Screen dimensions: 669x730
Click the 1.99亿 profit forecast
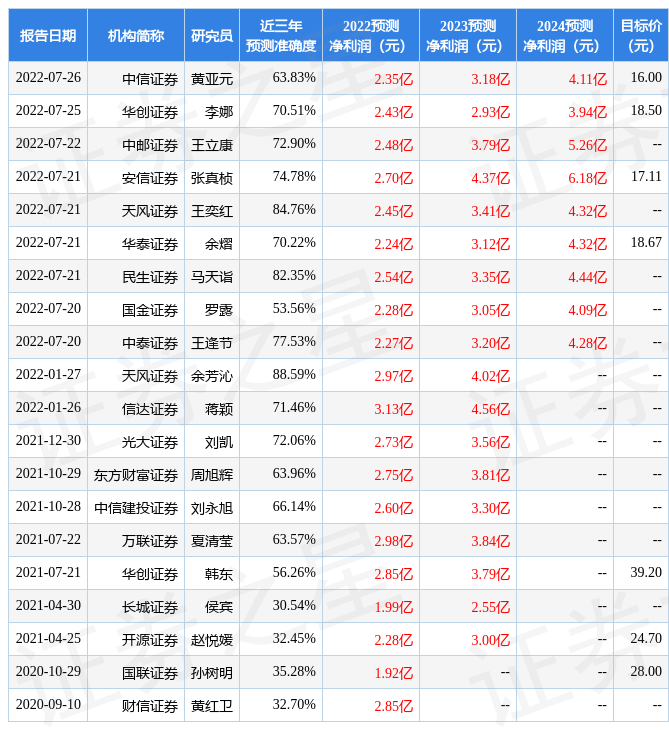point(393,608)
